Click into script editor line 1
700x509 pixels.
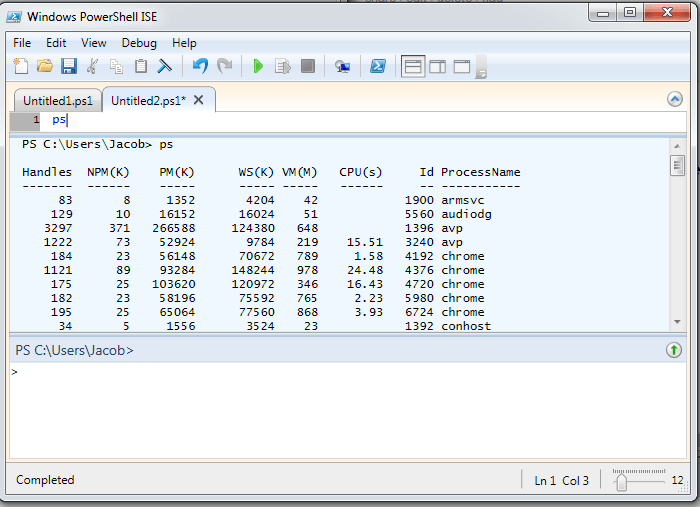pyautogui.click(x=362, y=120)
